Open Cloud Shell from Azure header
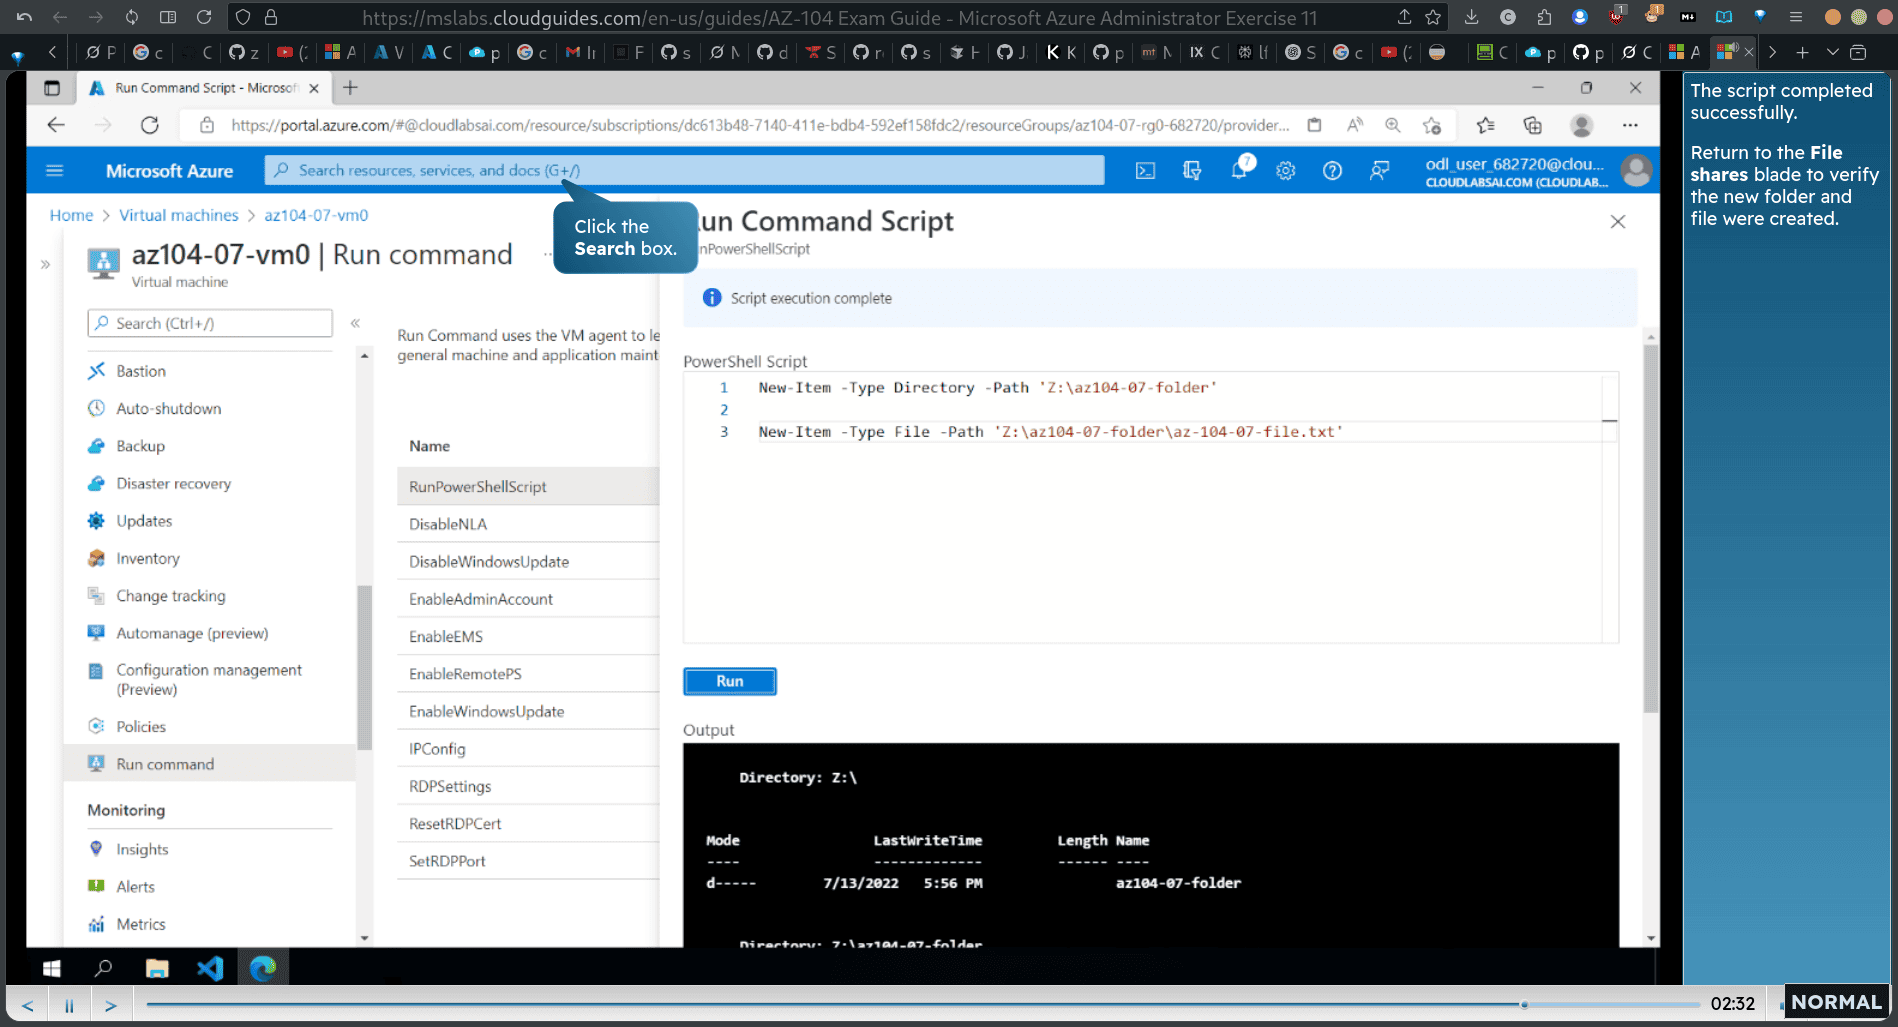 tap(1145, 171)
